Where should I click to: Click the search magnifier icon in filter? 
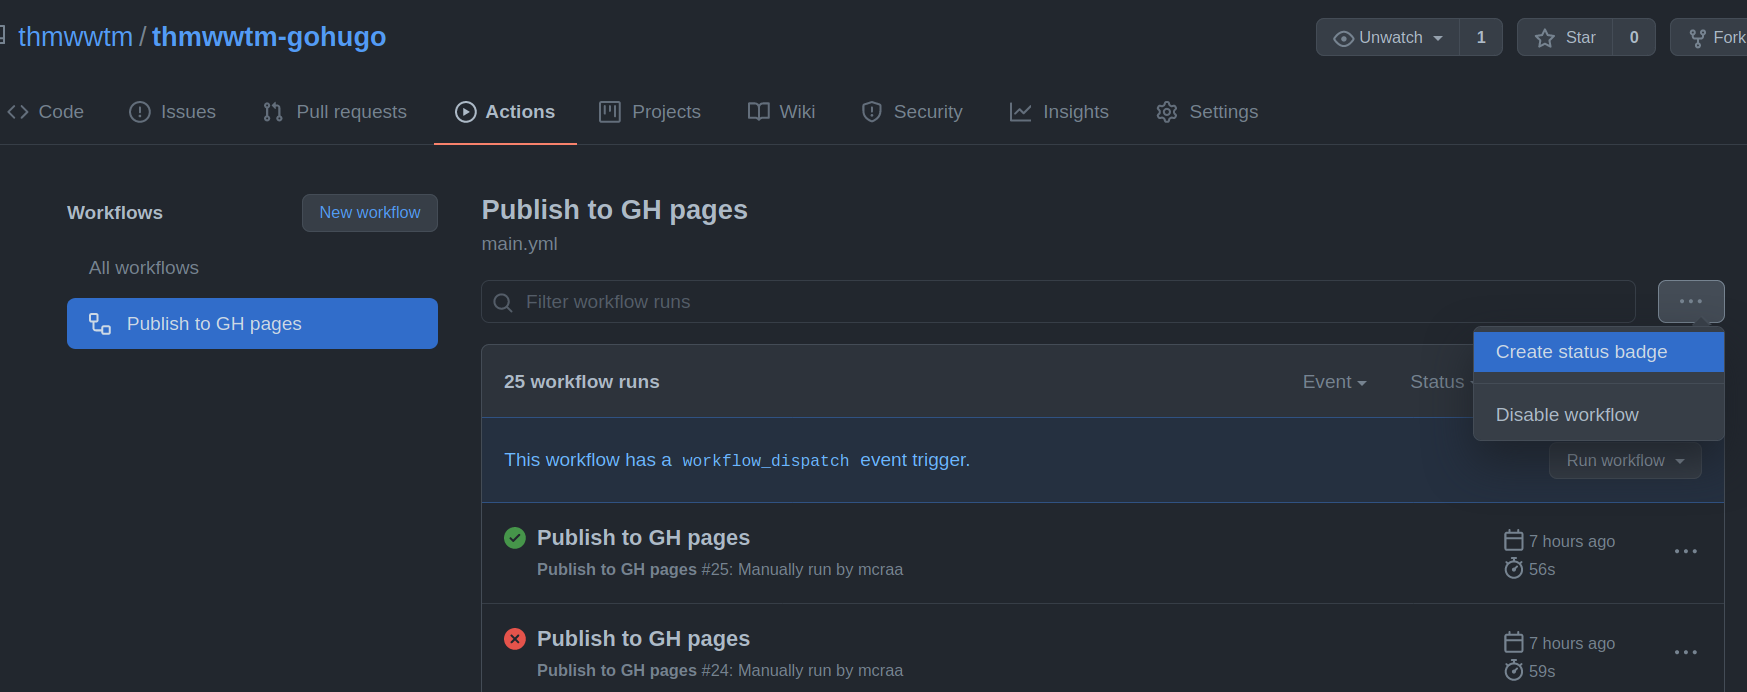point(503,302)
